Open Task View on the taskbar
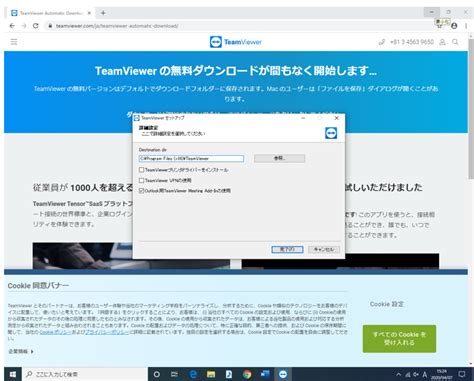 coord(174,374)
